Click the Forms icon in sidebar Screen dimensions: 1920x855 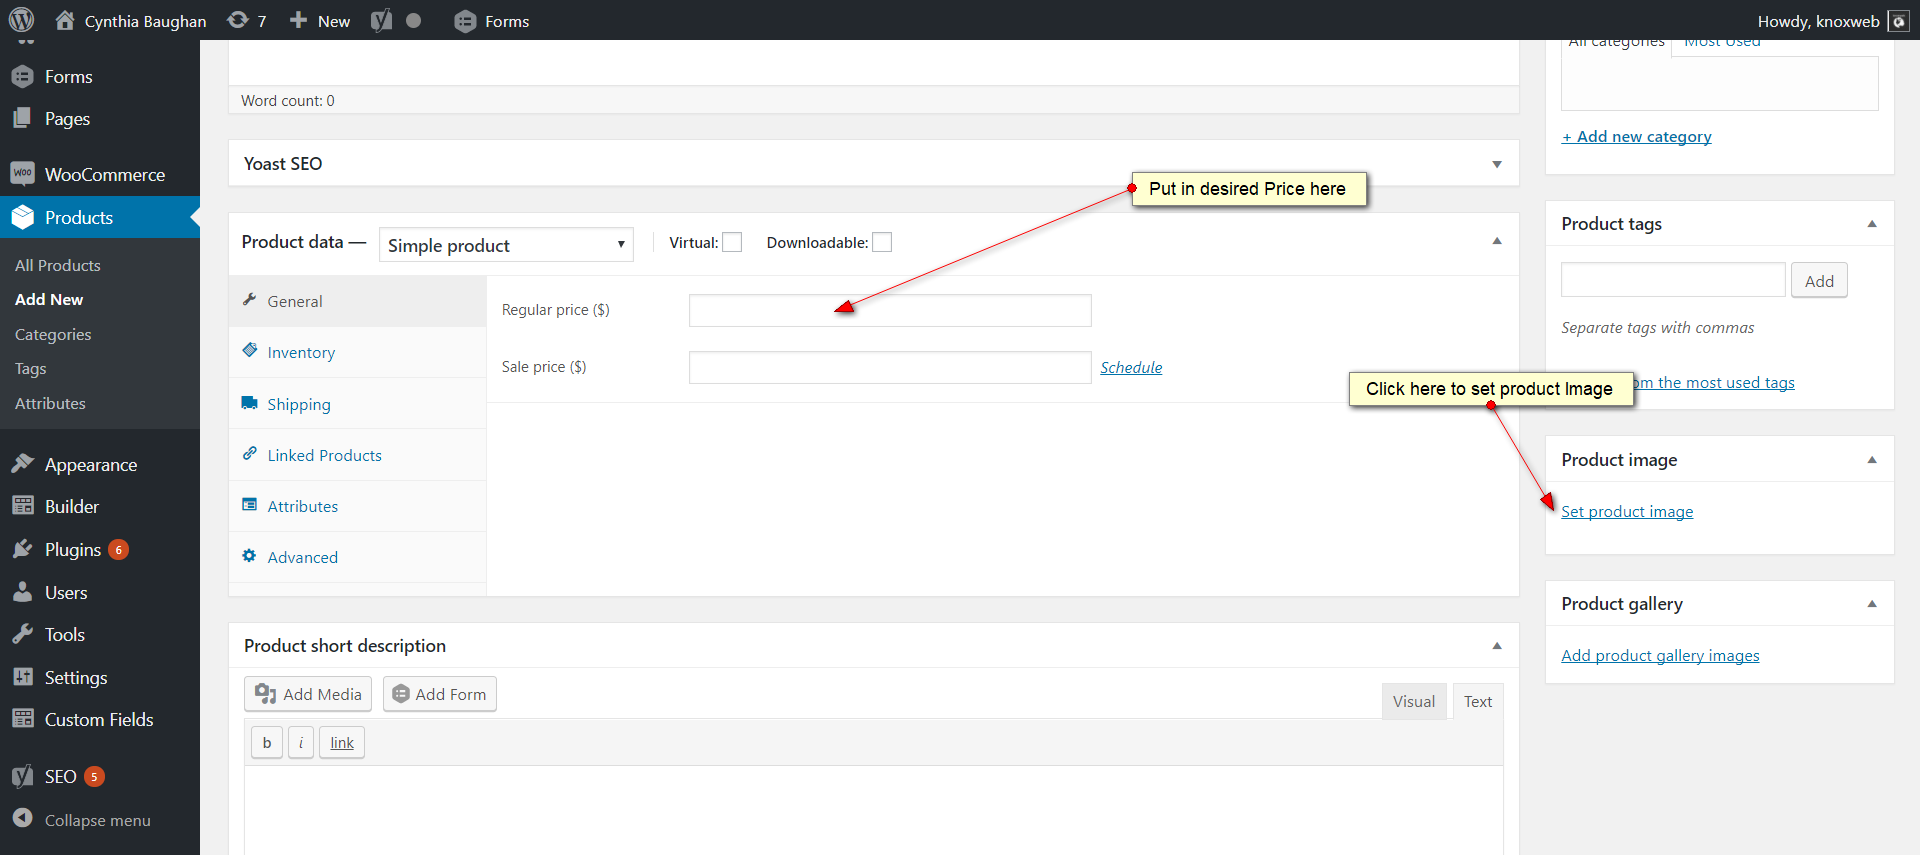(x=22, y=77)
